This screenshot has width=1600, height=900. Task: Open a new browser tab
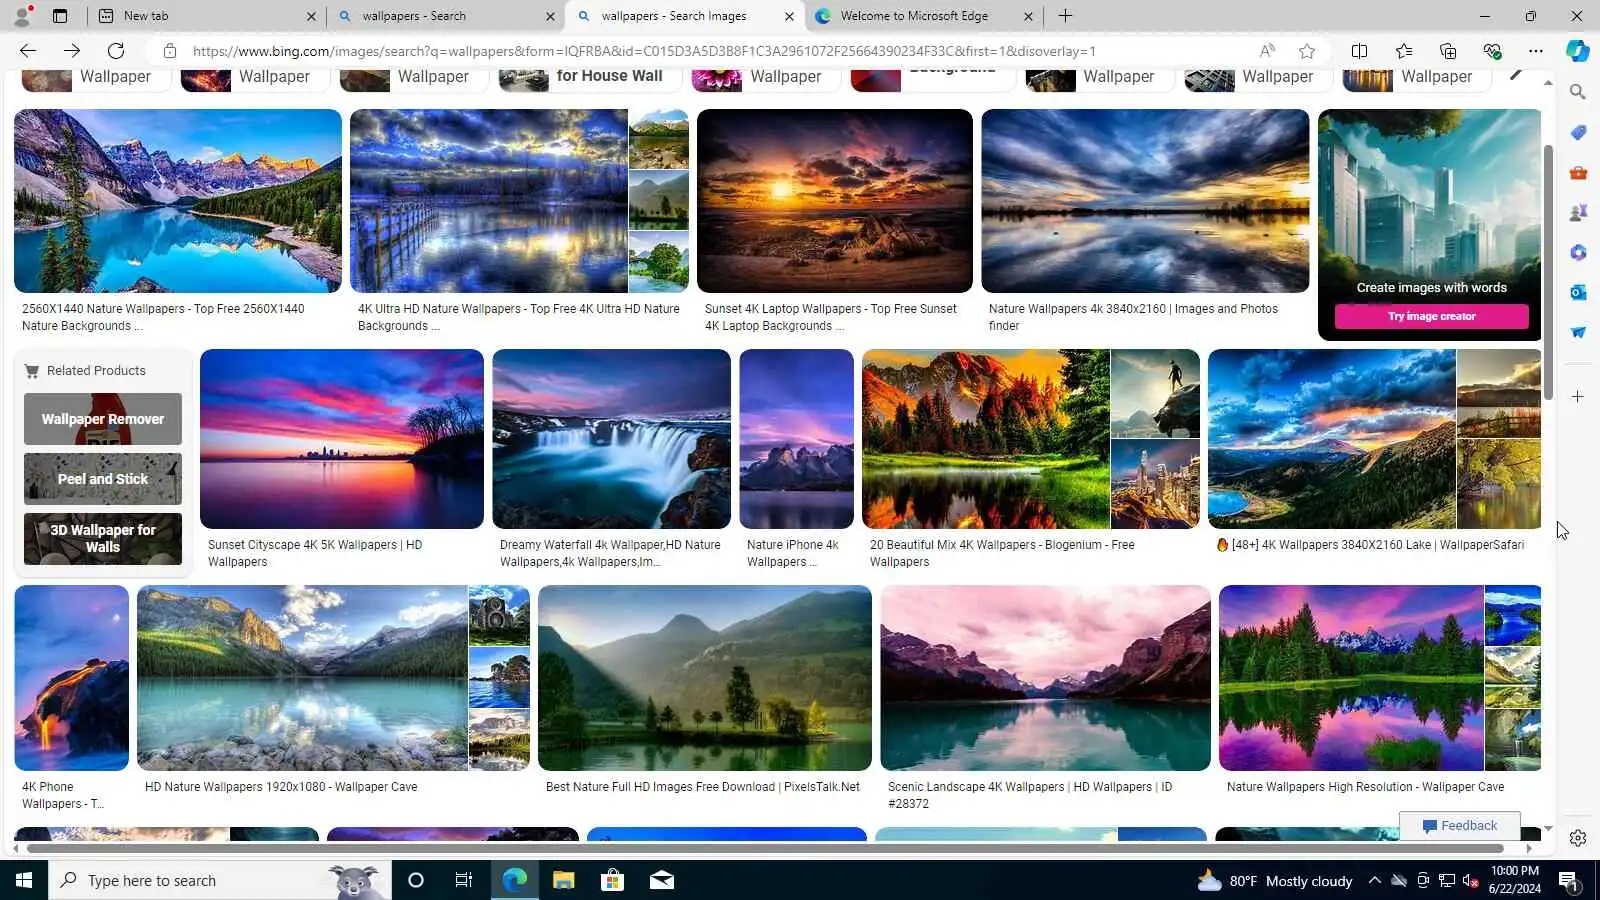(1065, 16)
